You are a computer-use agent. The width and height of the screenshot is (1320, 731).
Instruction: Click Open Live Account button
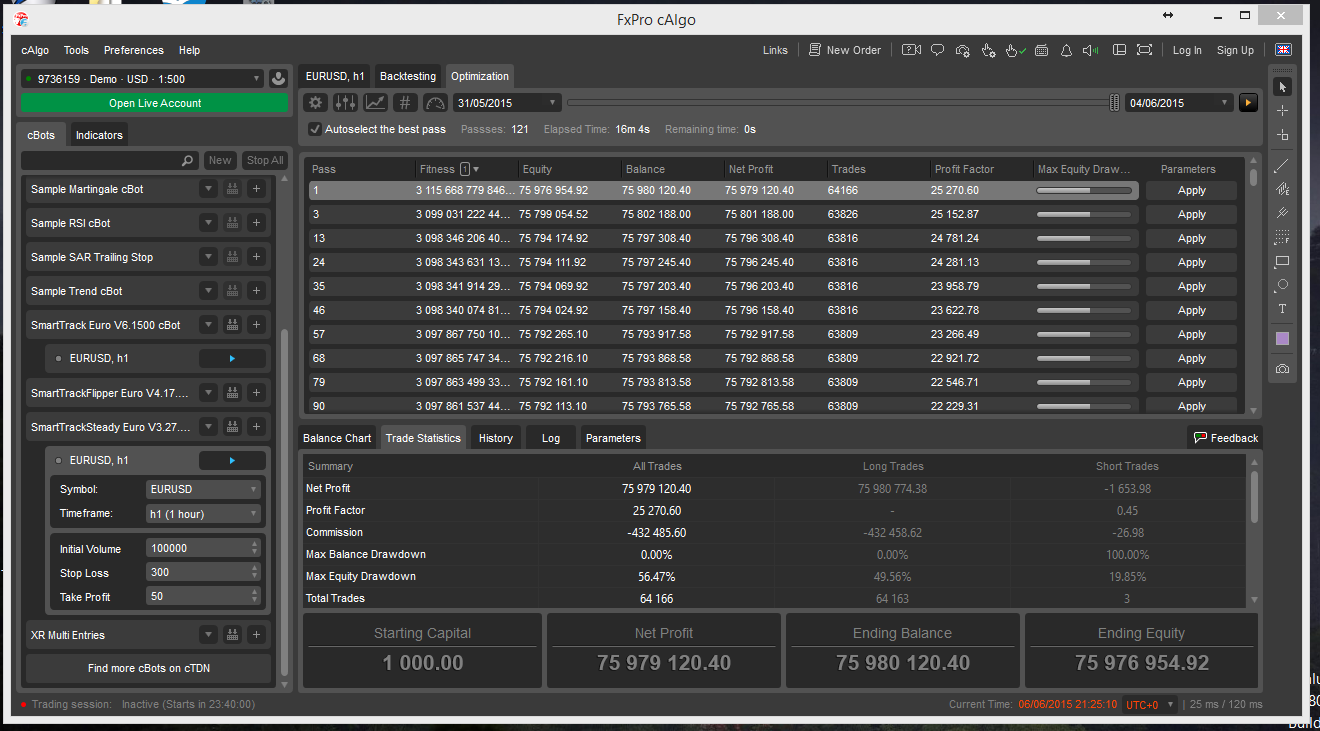[155, 103]
